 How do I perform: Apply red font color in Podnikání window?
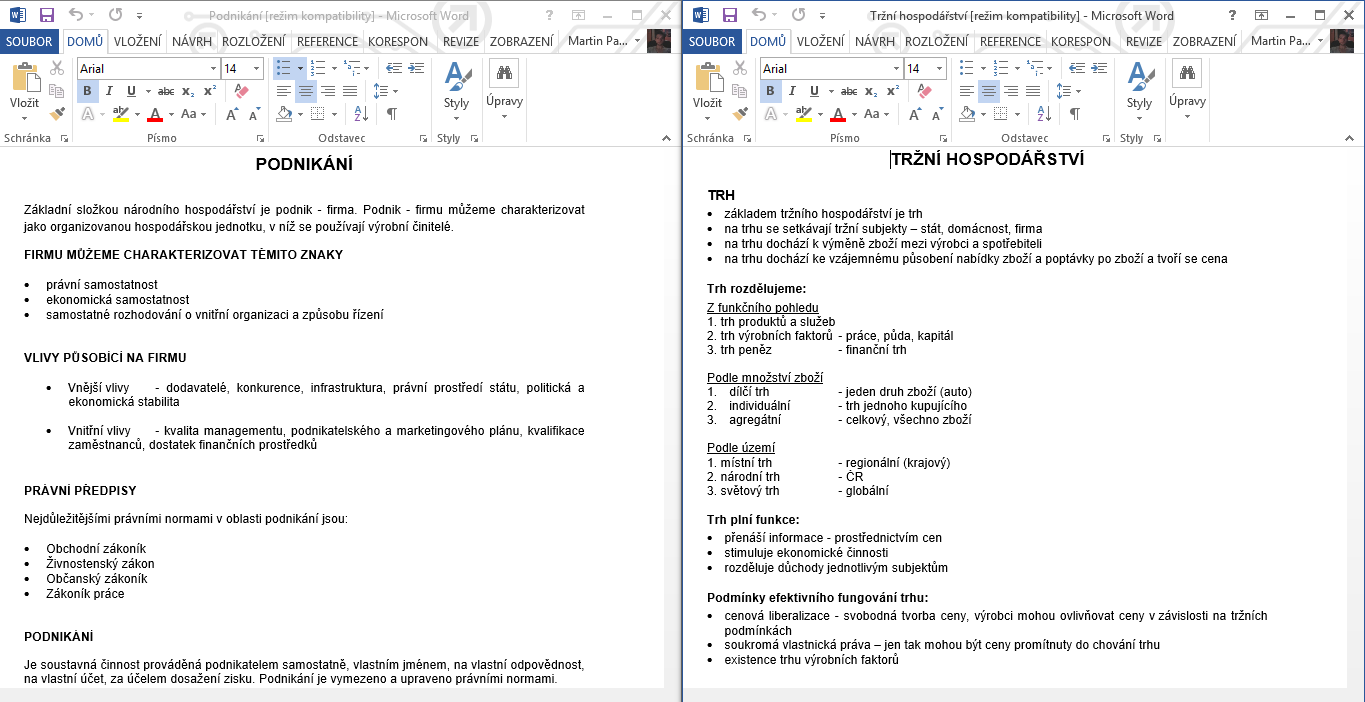(x=154, y=114)
